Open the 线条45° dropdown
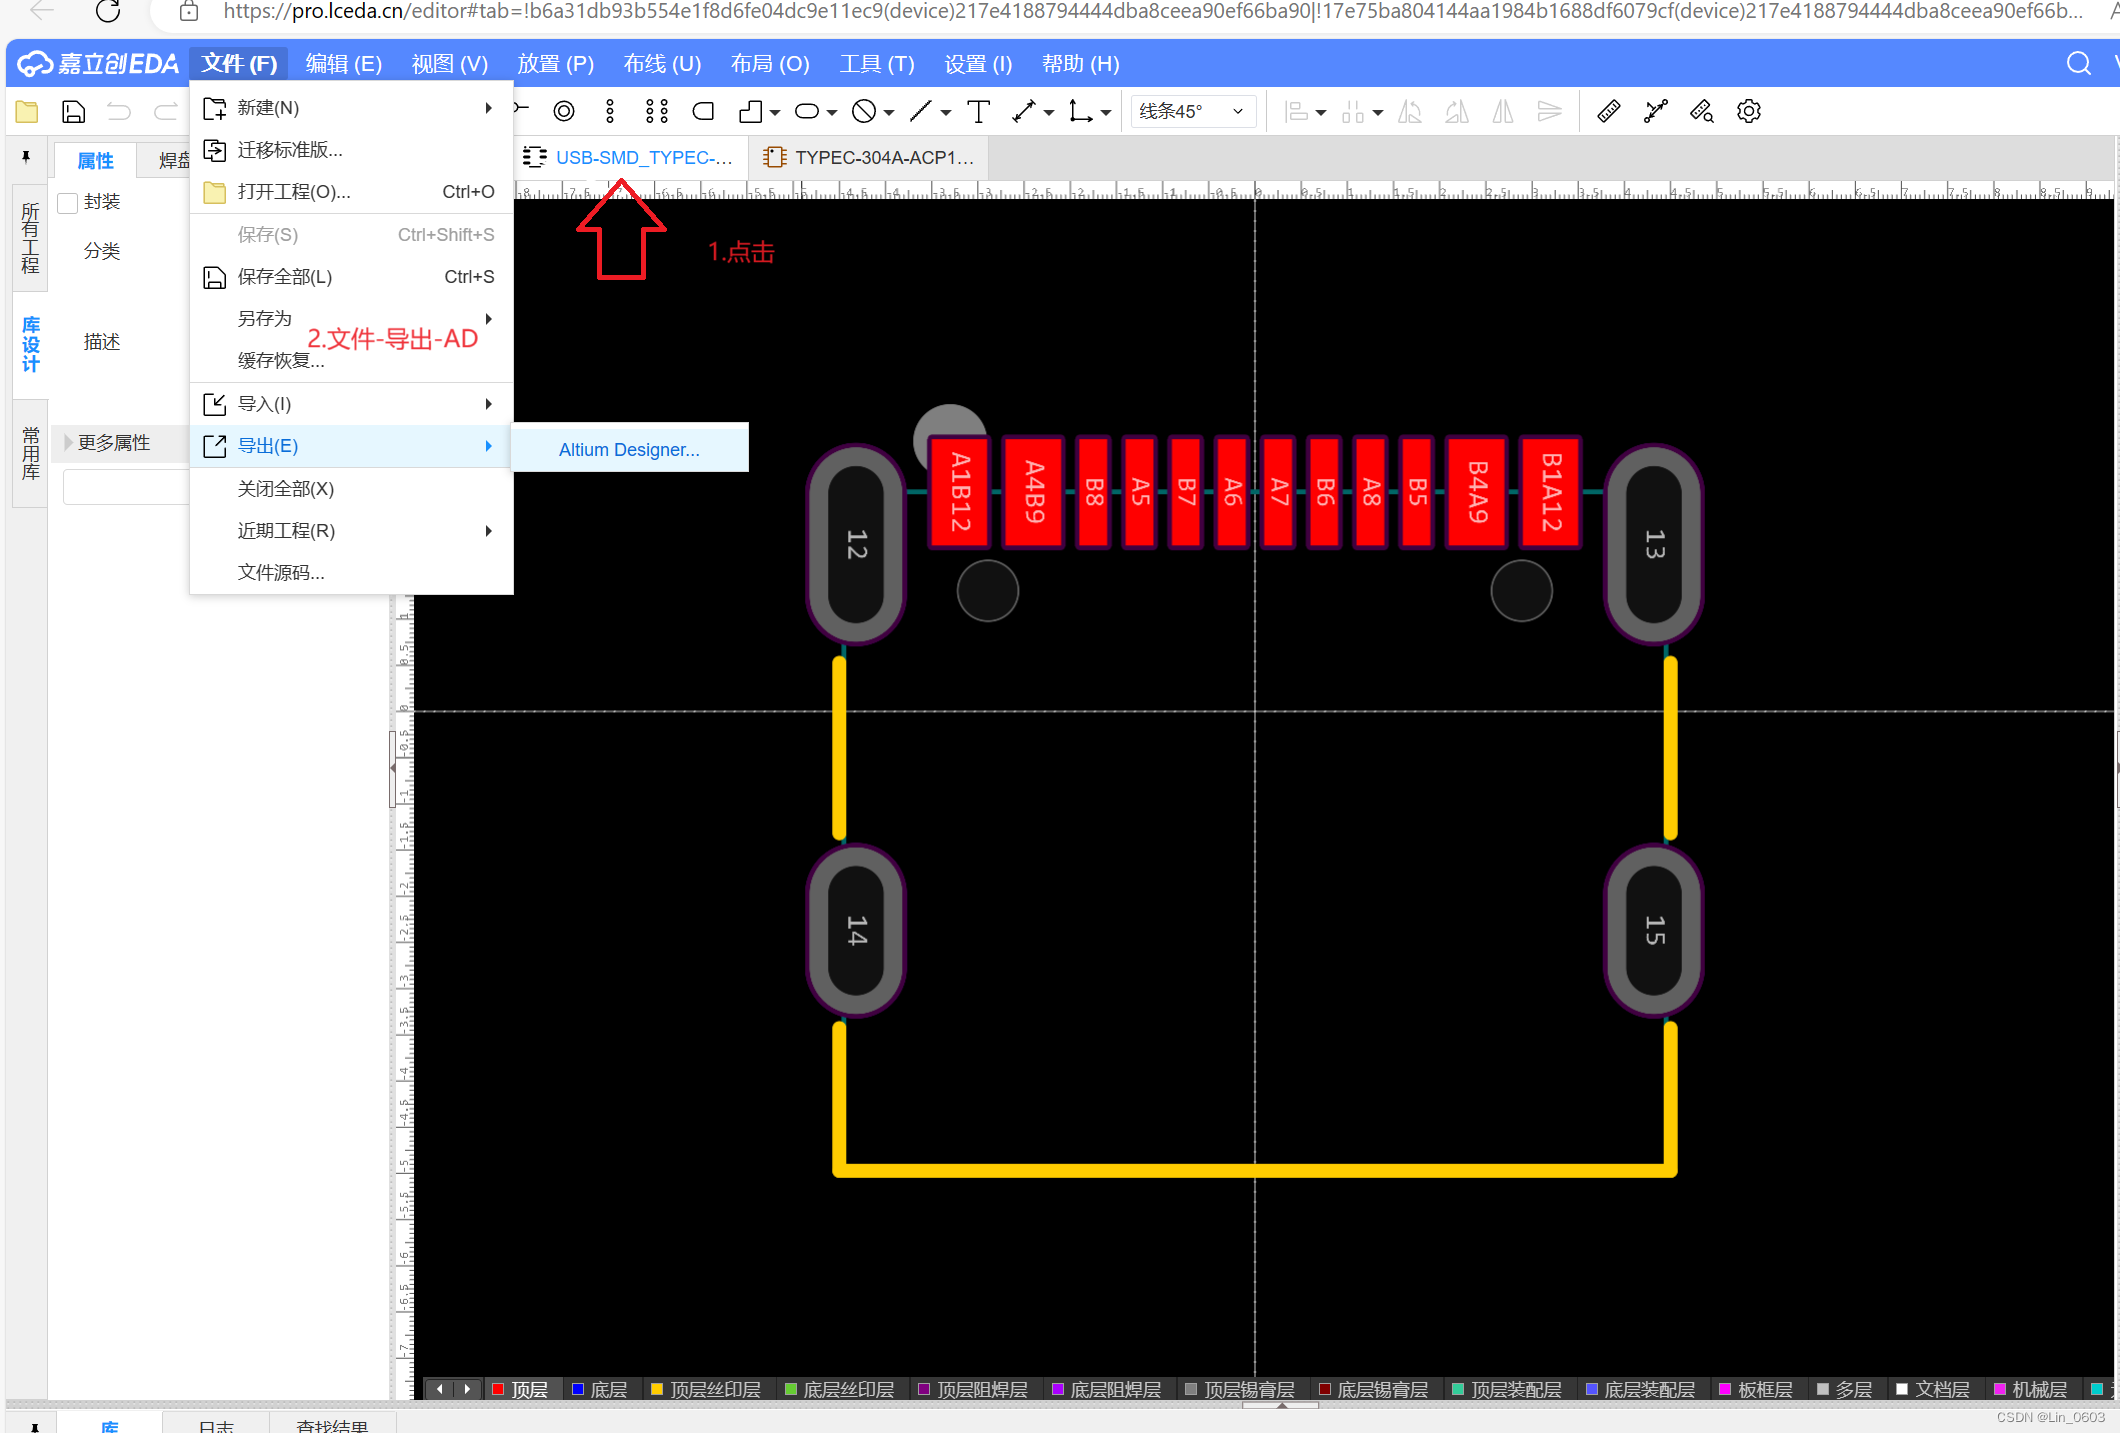Screen dimensions: 2120x1433 [x=1192, y=111]
